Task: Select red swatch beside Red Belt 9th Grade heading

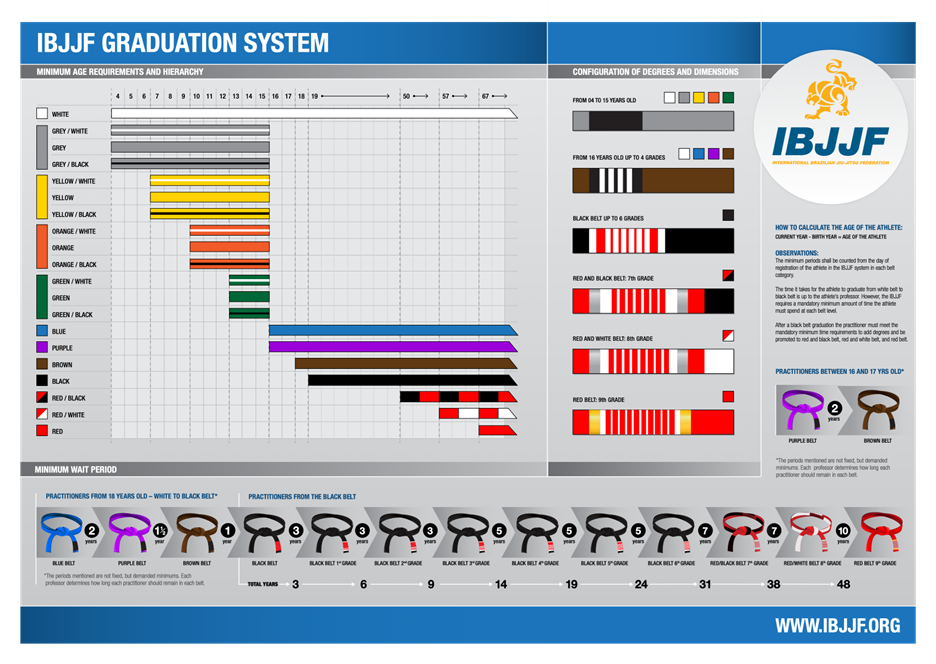Action: coord(728,397)
